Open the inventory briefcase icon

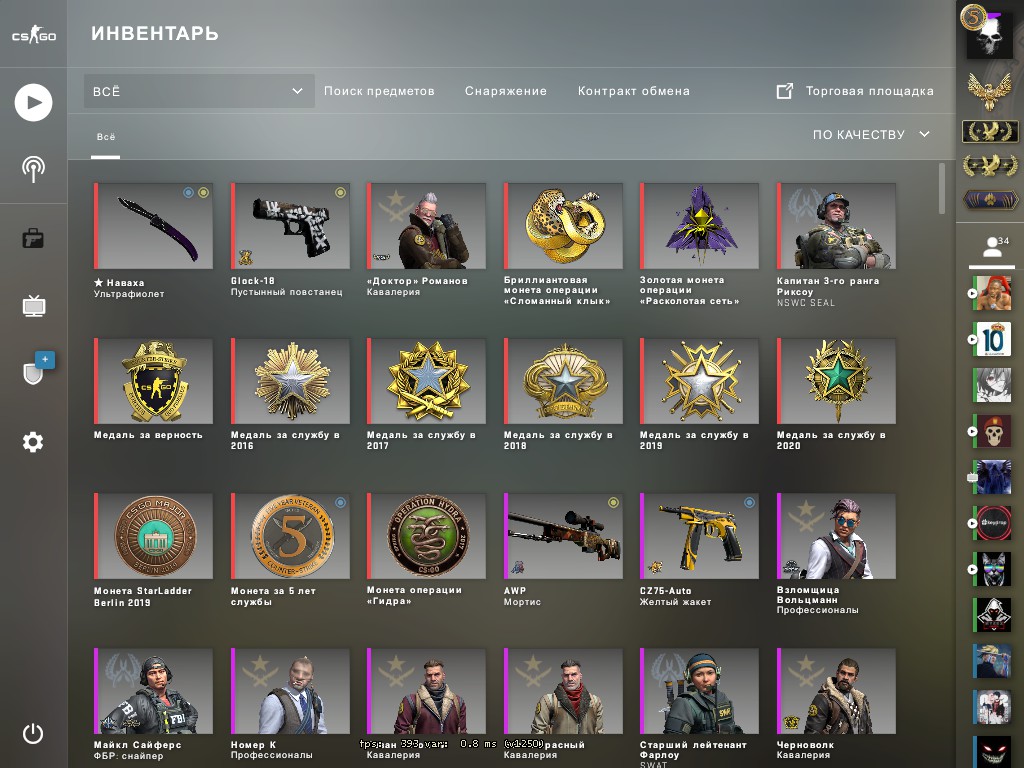pyautogui.click(x=33, y=238)
